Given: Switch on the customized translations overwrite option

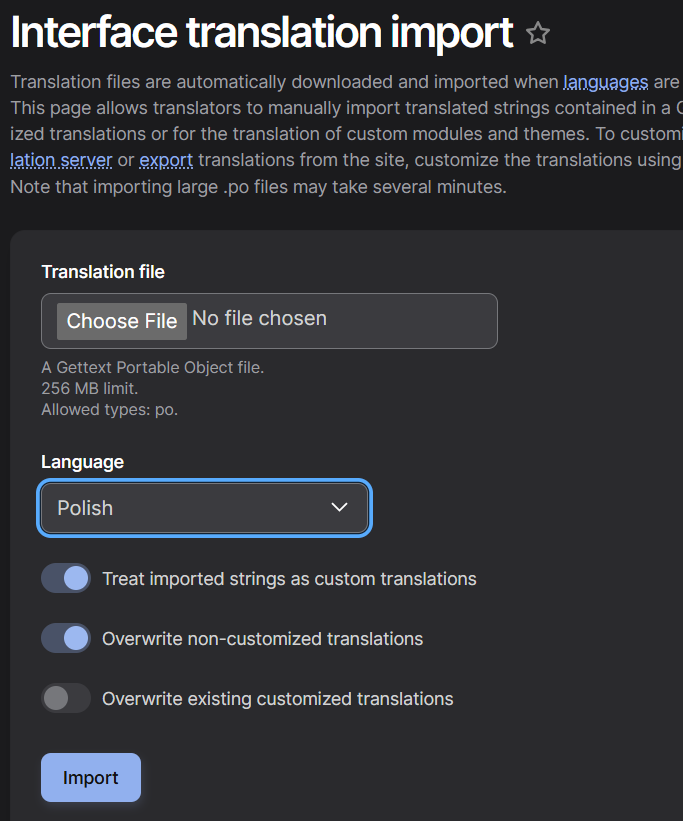Looking at the screenshot, I should coord(65,698).
